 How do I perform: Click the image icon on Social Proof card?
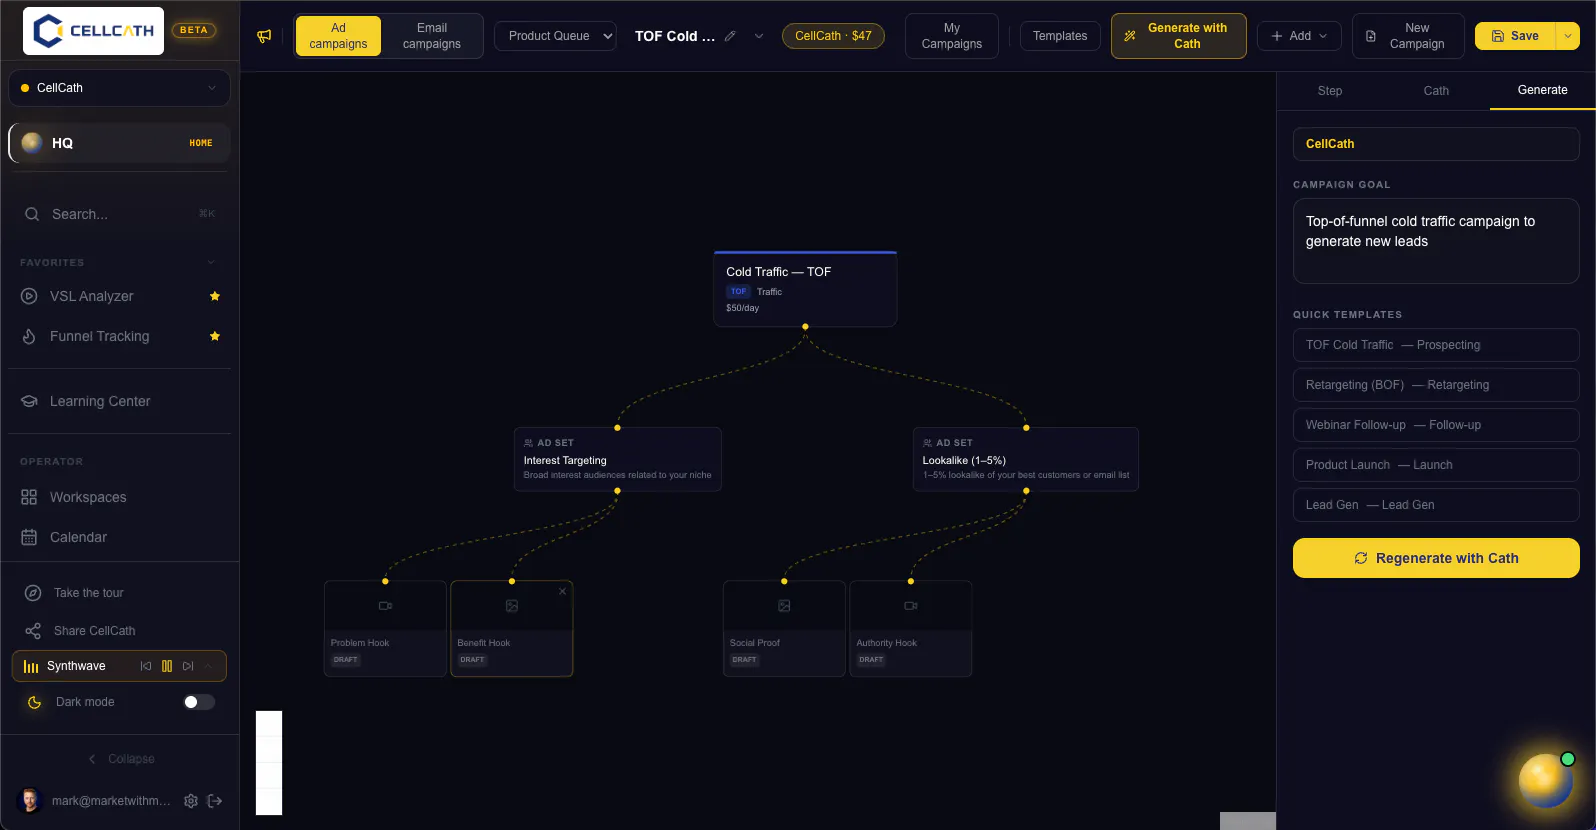pos(784,606)
